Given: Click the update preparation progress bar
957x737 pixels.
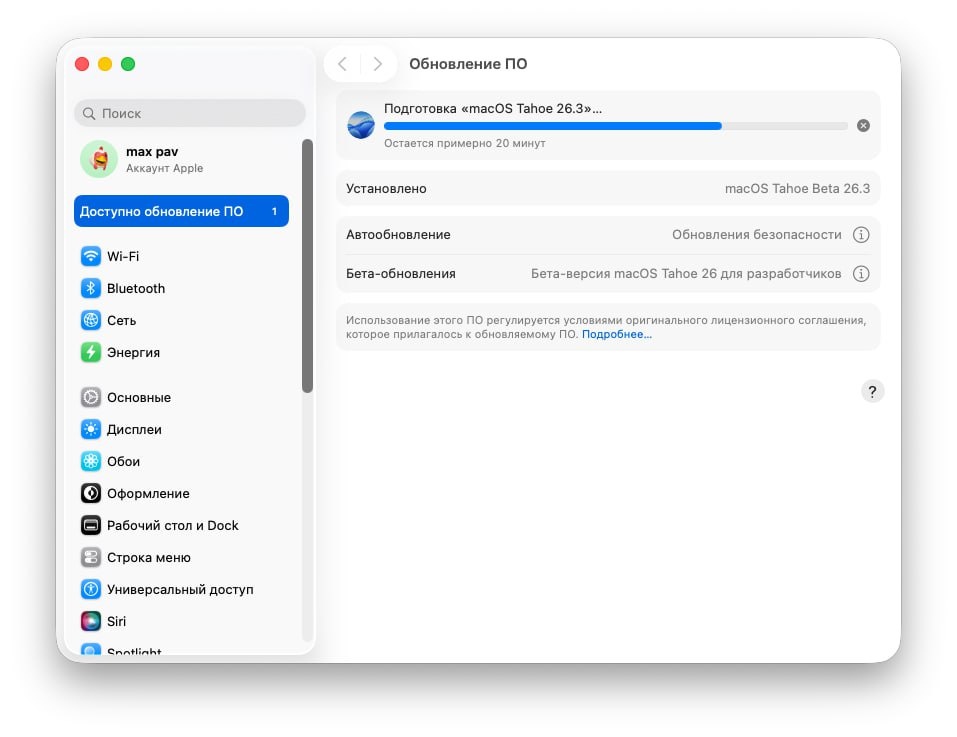Looking at the screenshot, I should 615,126.
